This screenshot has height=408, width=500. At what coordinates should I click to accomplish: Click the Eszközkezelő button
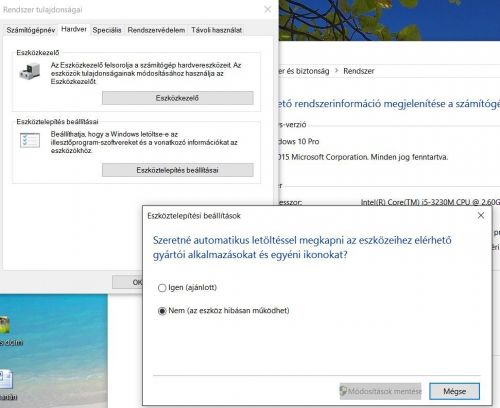click(x=178, y=98)
